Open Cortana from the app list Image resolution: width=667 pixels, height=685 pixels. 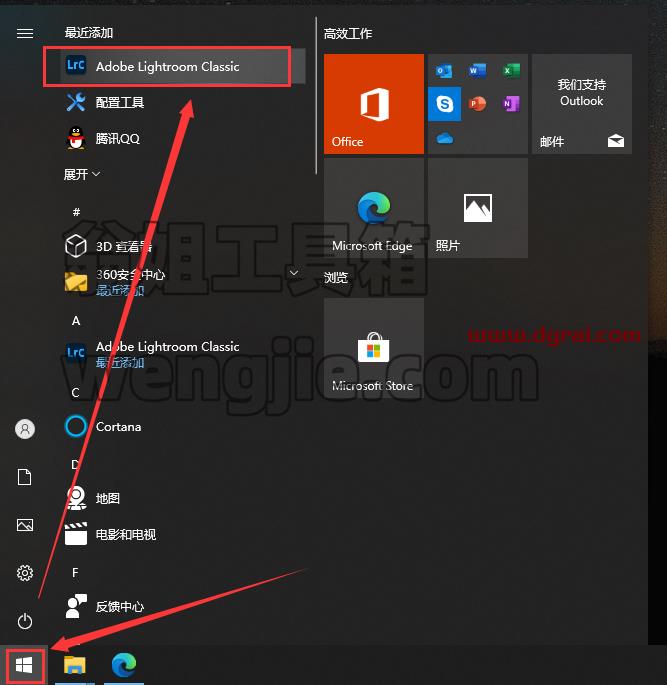click(x=175, y=426)
